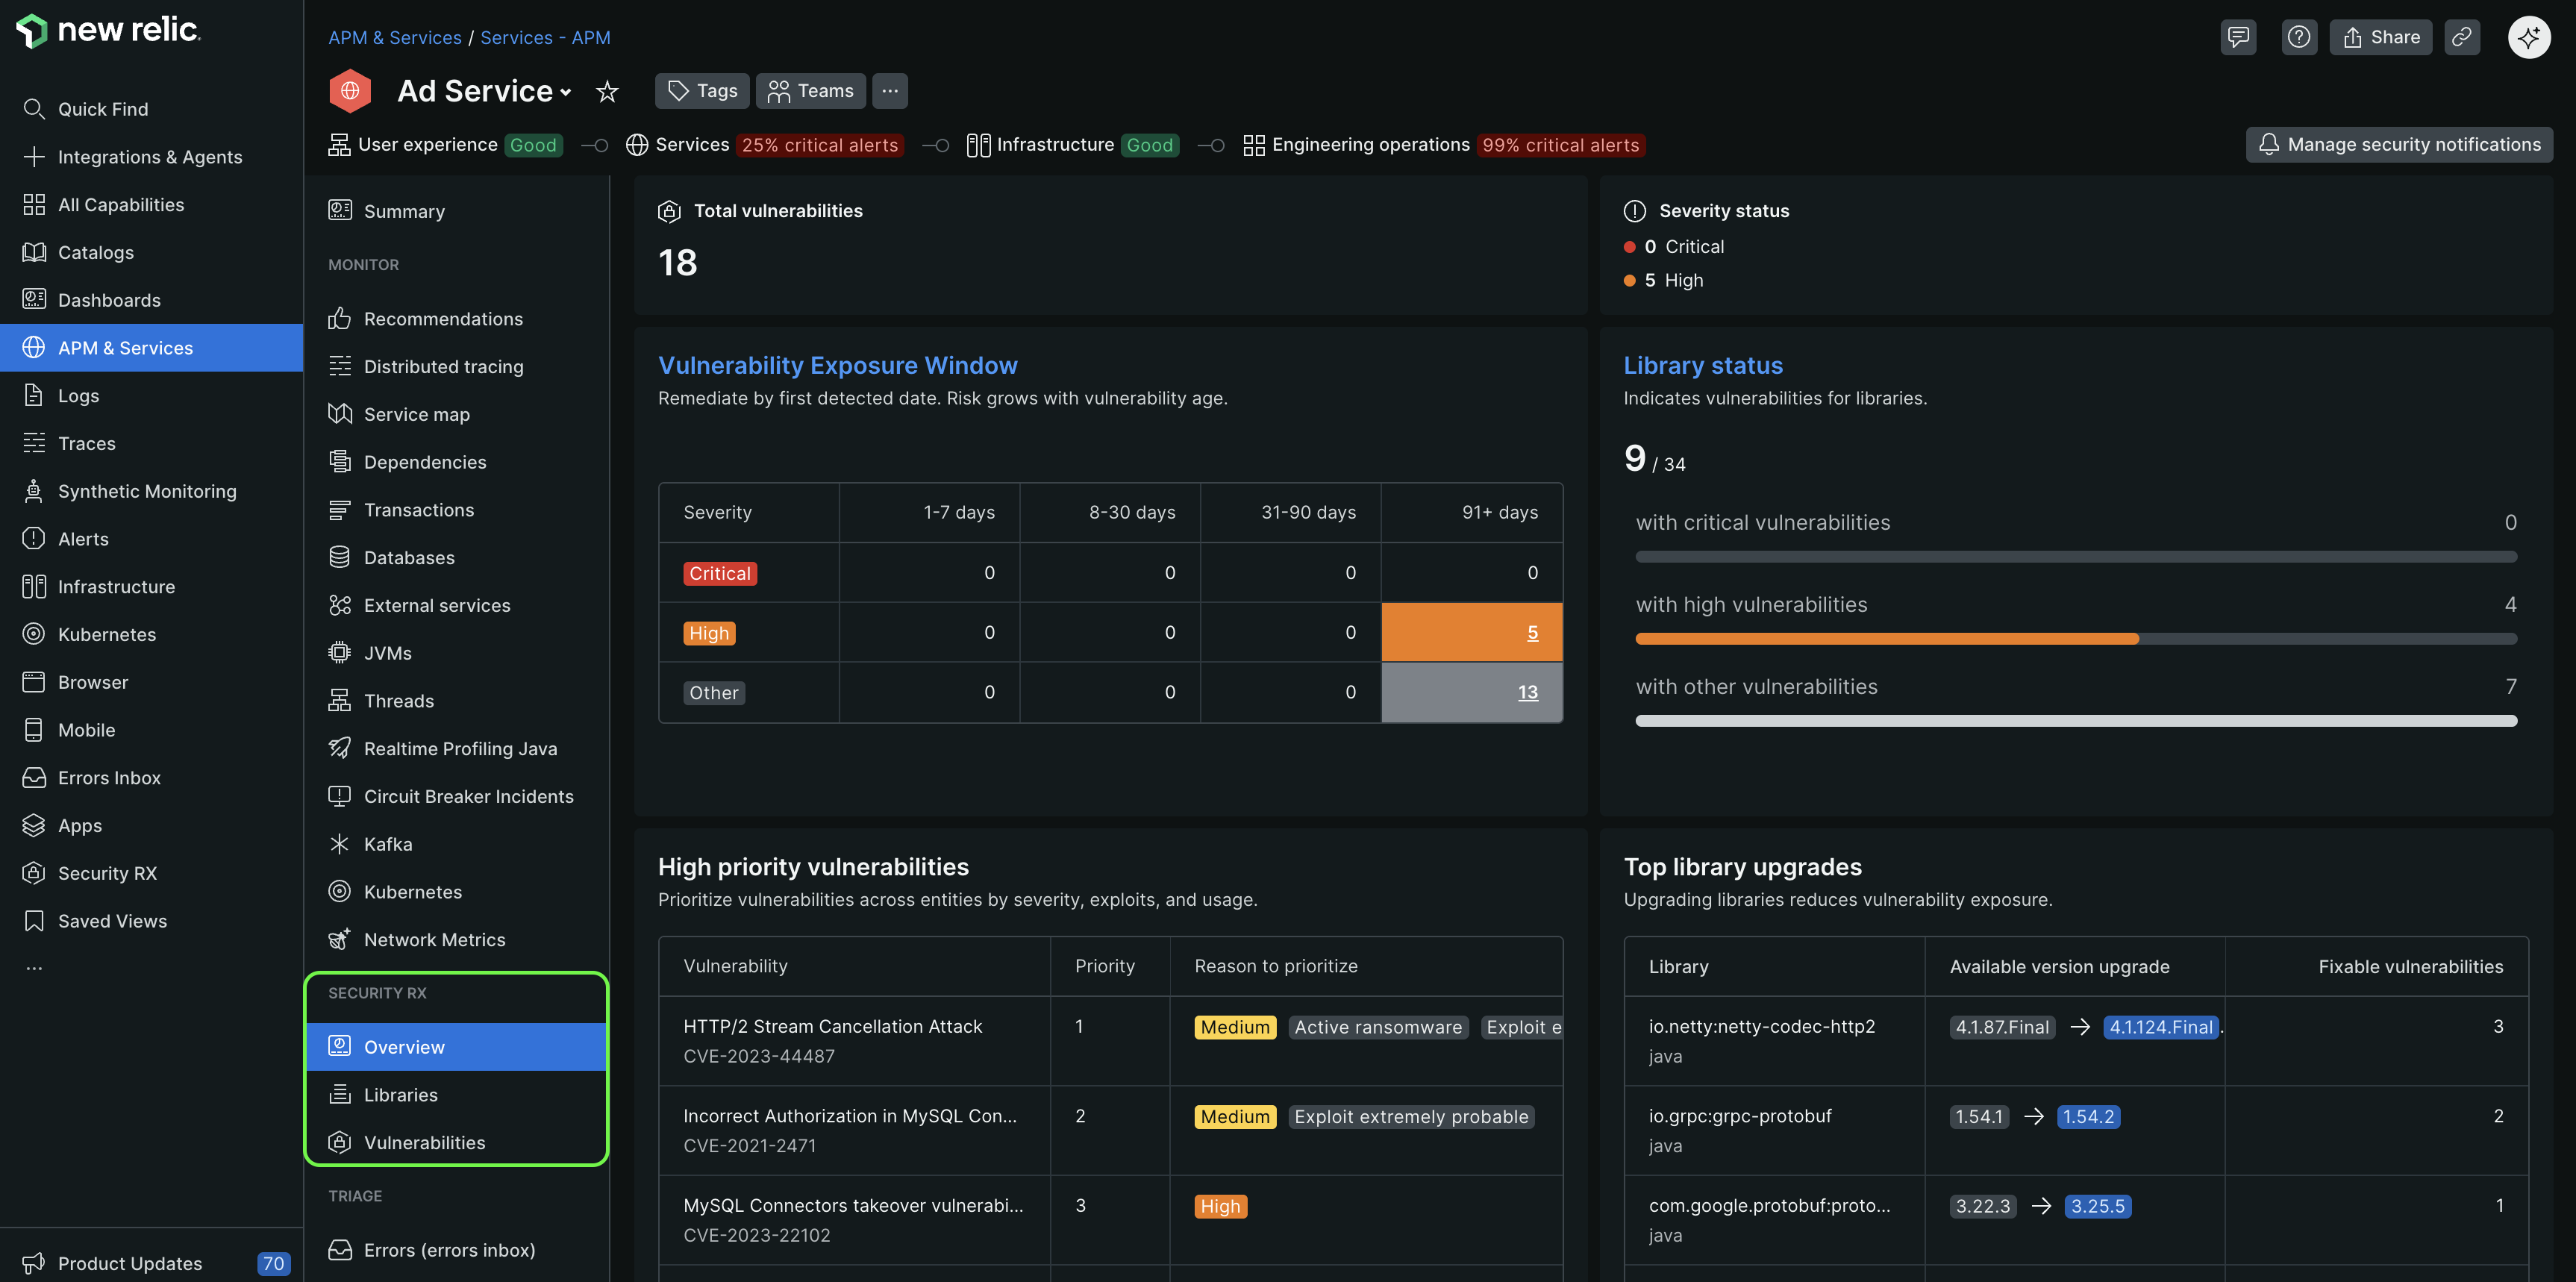The height and width of the screenshot is (1282, 2576).
Task: Select the Vulnerabilities menu item
Action: (424, 1142)
